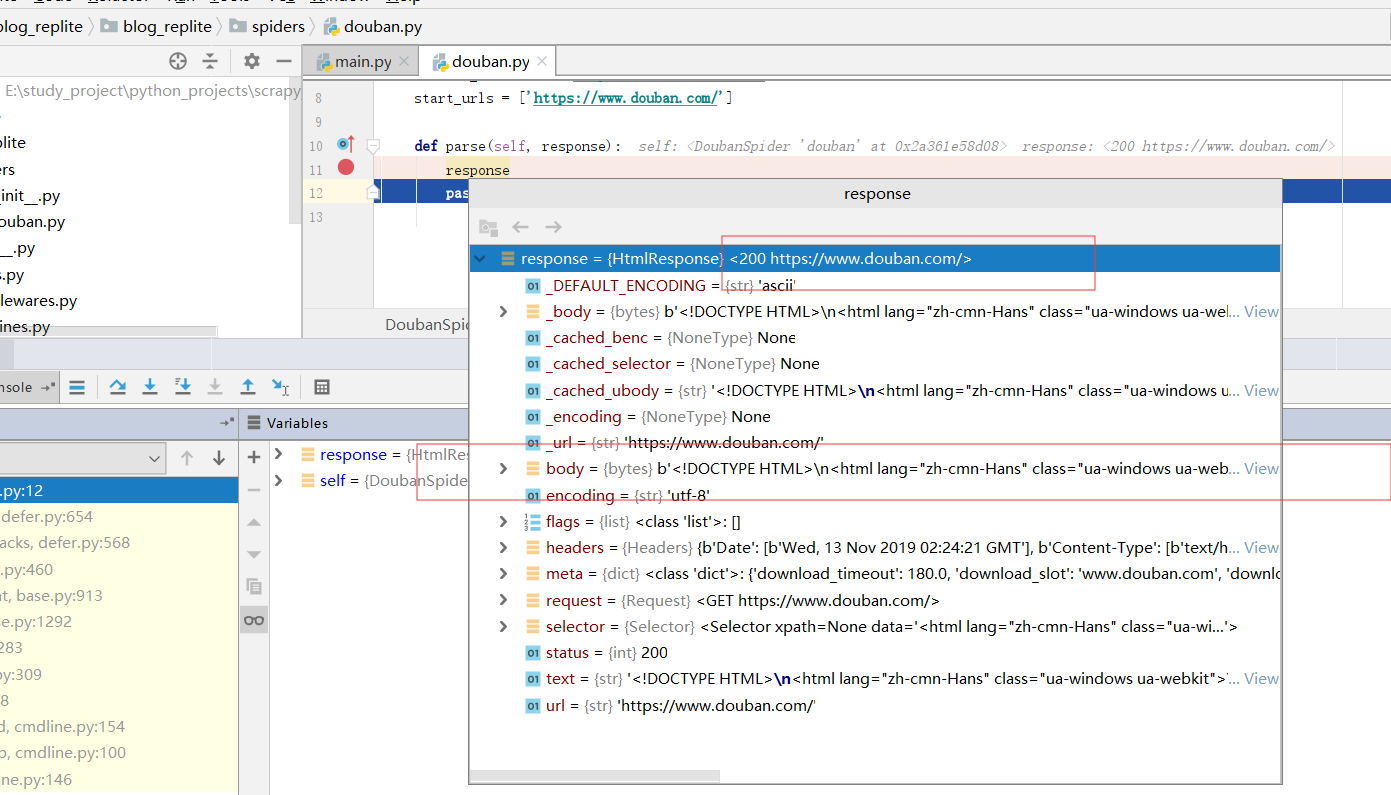Click the first toolbar icon in response popup
This screenshot has width=1391, height=795.
click(x=488, y=227)
